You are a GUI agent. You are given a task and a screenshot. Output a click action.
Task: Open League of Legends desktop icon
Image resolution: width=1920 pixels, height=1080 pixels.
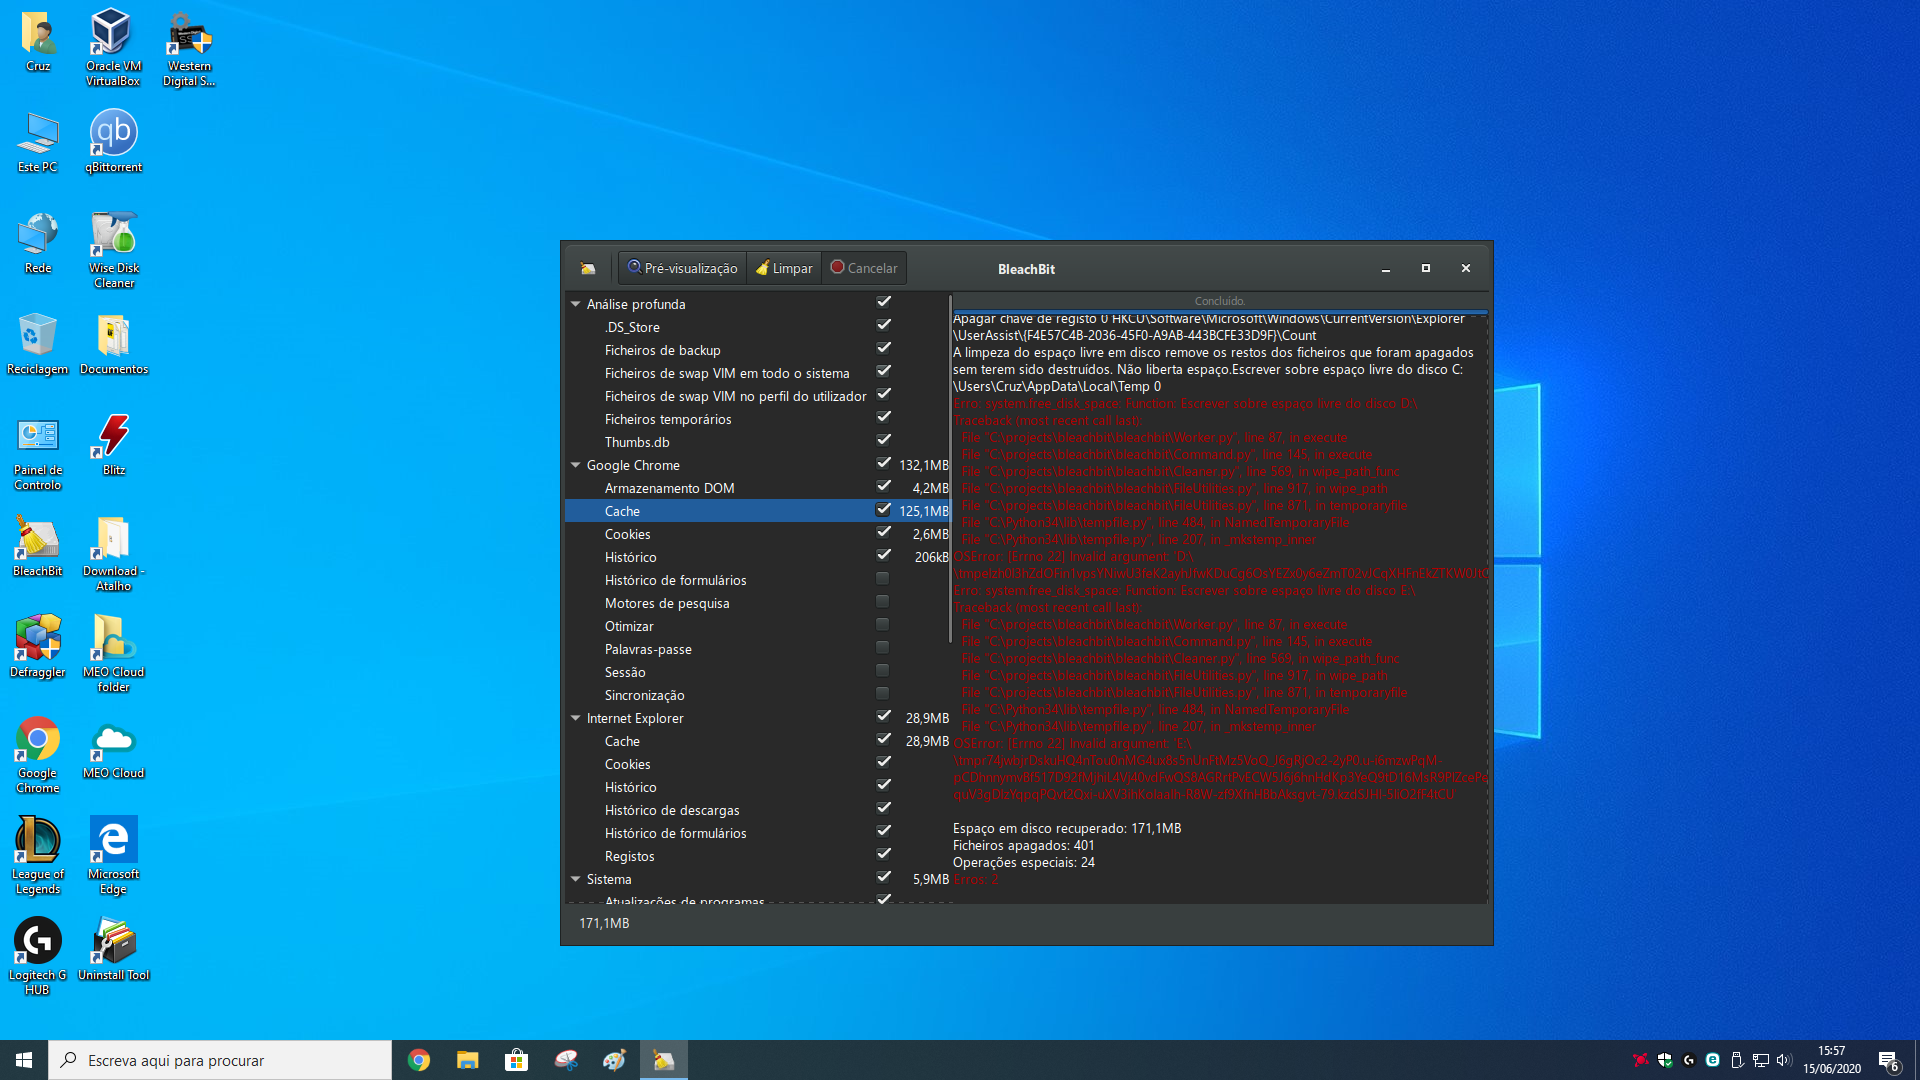38,855
